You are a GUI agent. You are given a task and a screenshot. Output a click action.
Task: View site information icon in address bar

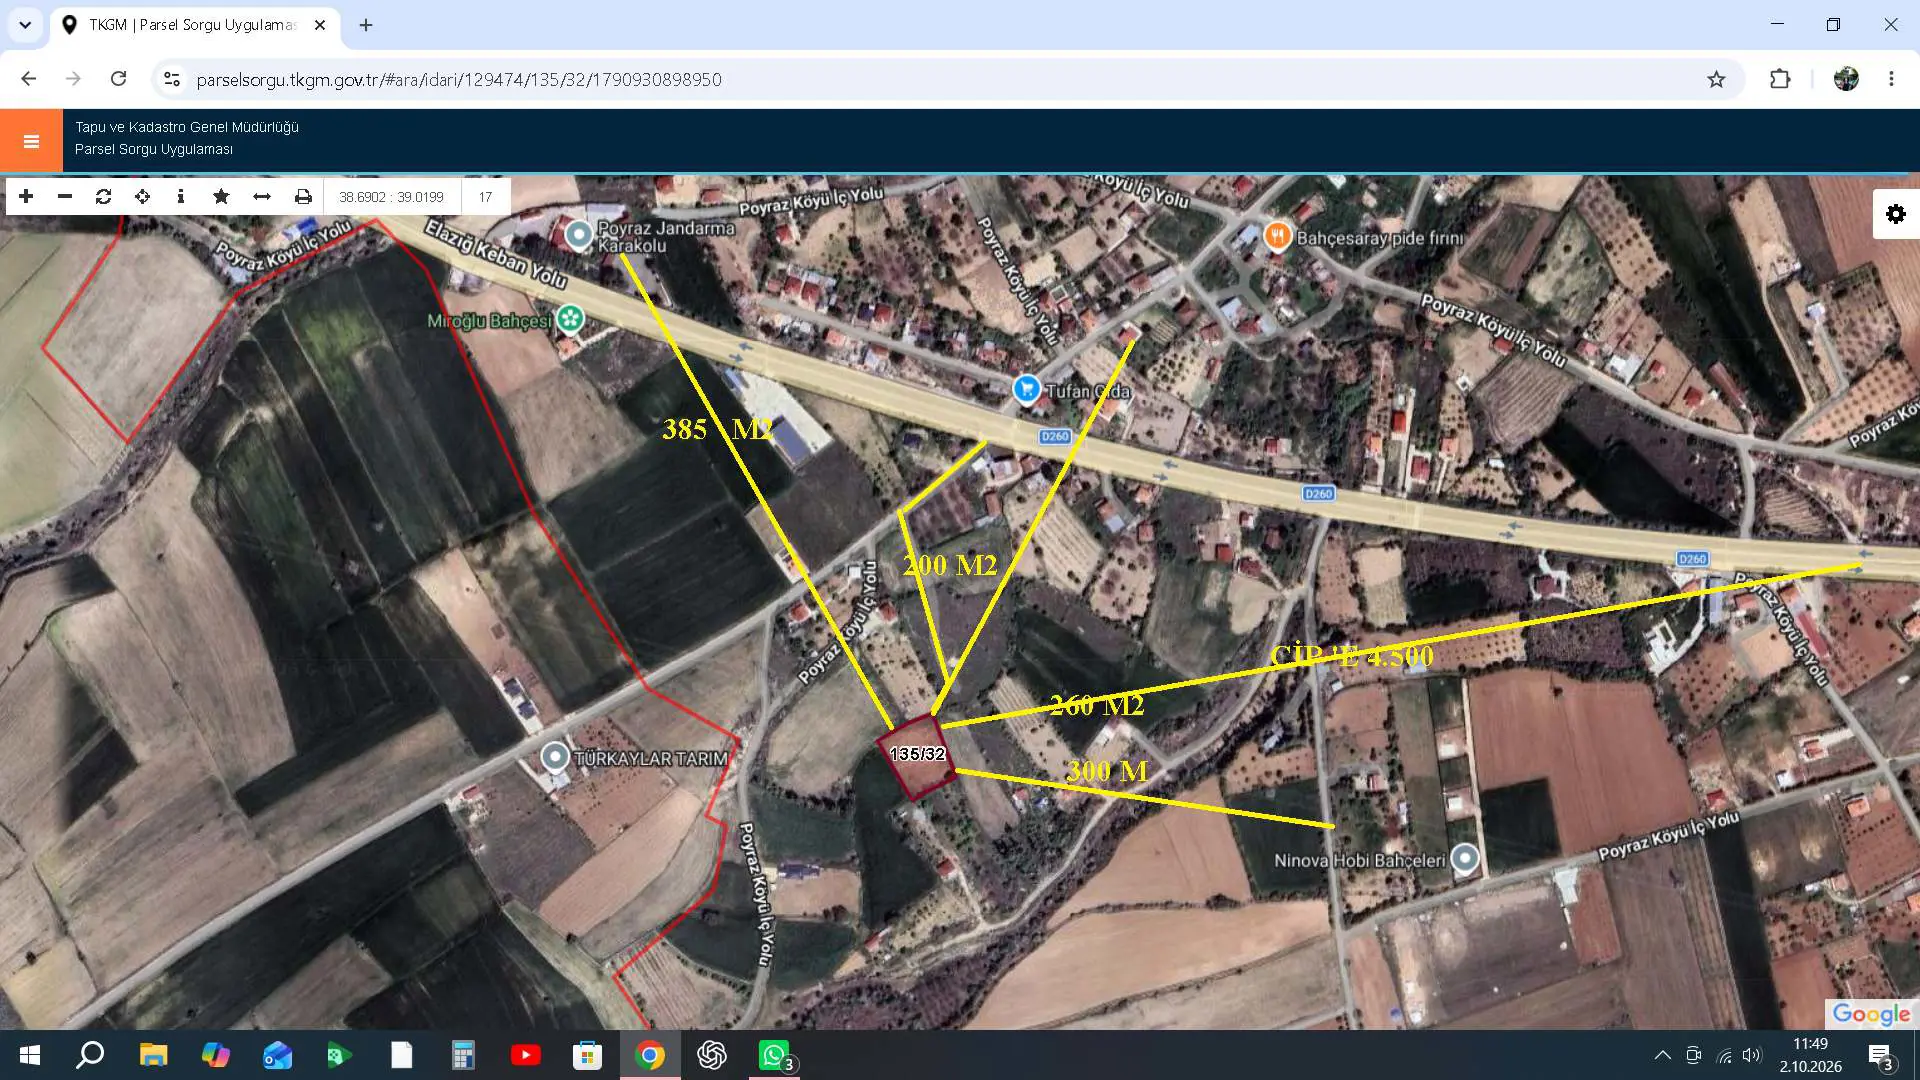(x=172, y=79)
